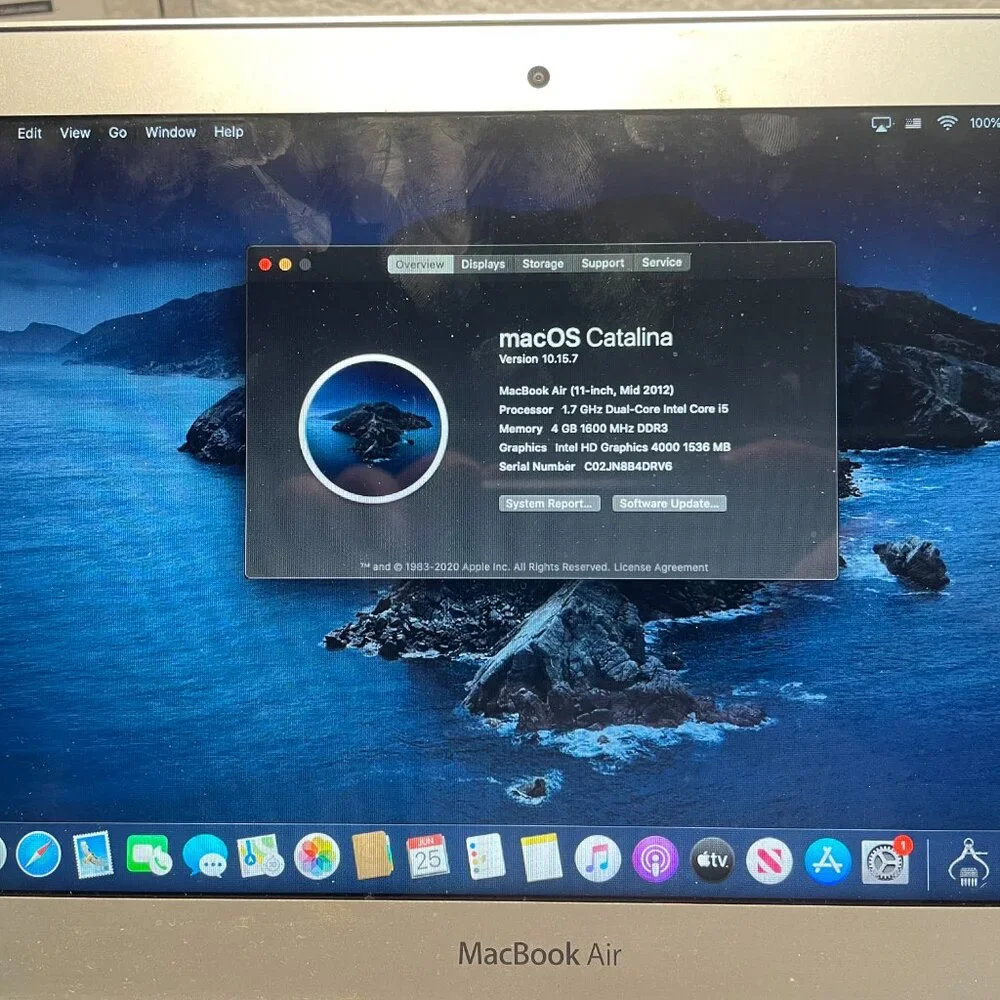
Task: Click the AirPlay display menu icon
Action: (881, 124)
